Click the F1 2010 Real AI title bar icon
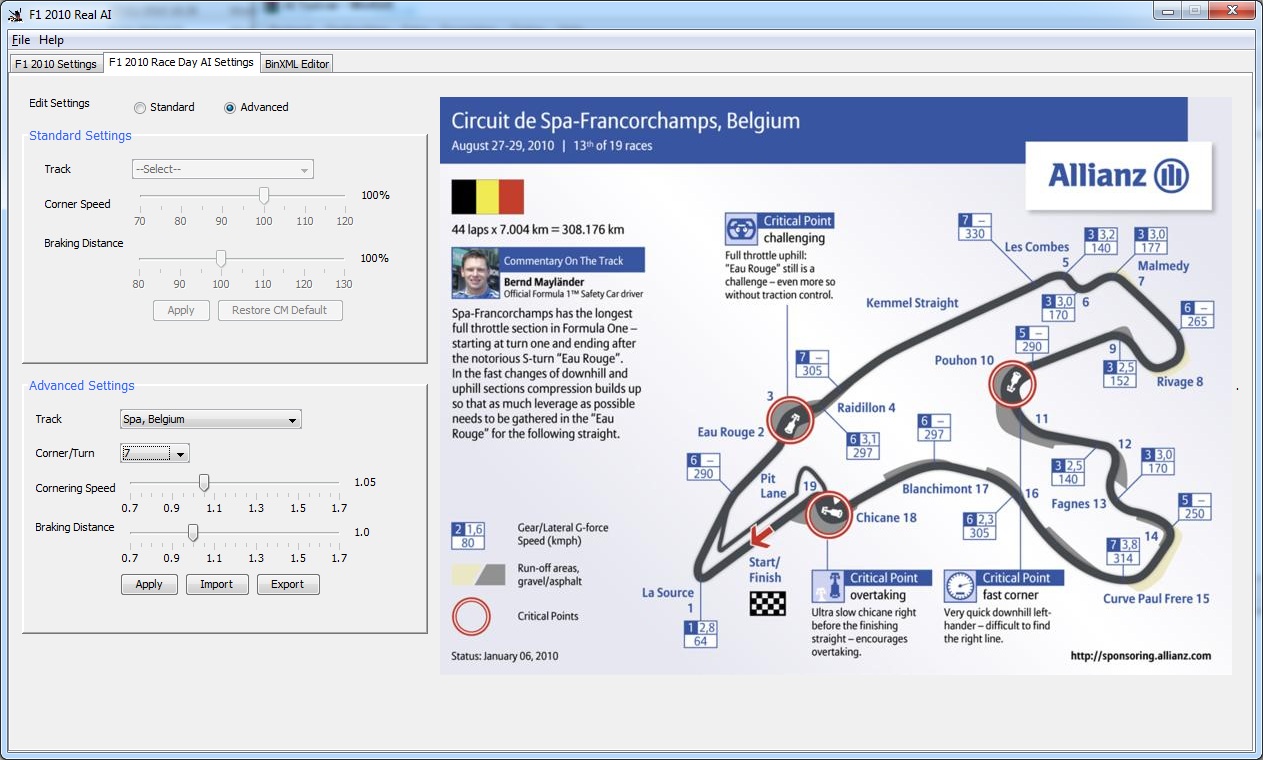Viewport: 1263px width, 760px height. pos(16,13)
